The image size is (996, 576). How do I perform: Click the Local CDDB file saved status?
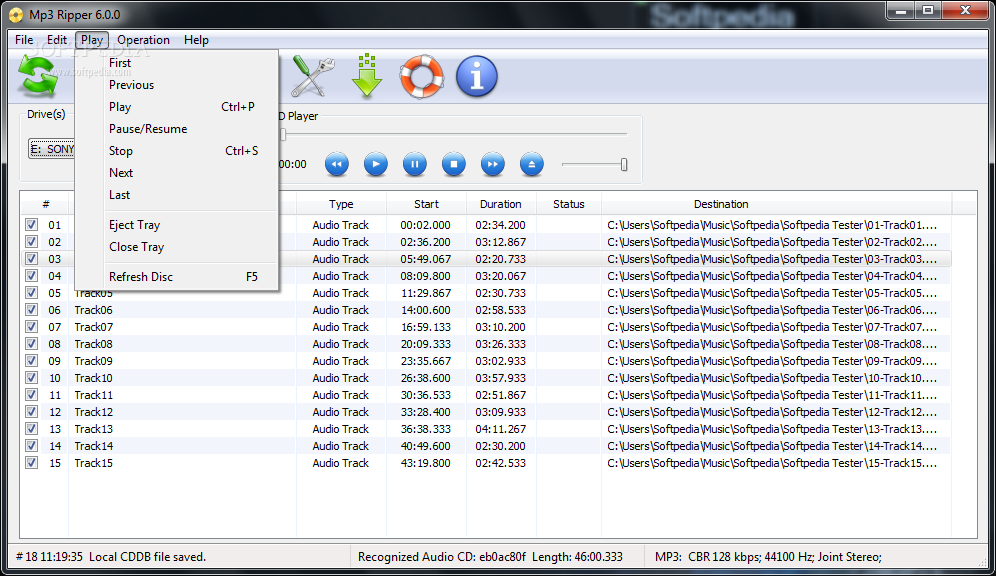(x=147, y=557)
